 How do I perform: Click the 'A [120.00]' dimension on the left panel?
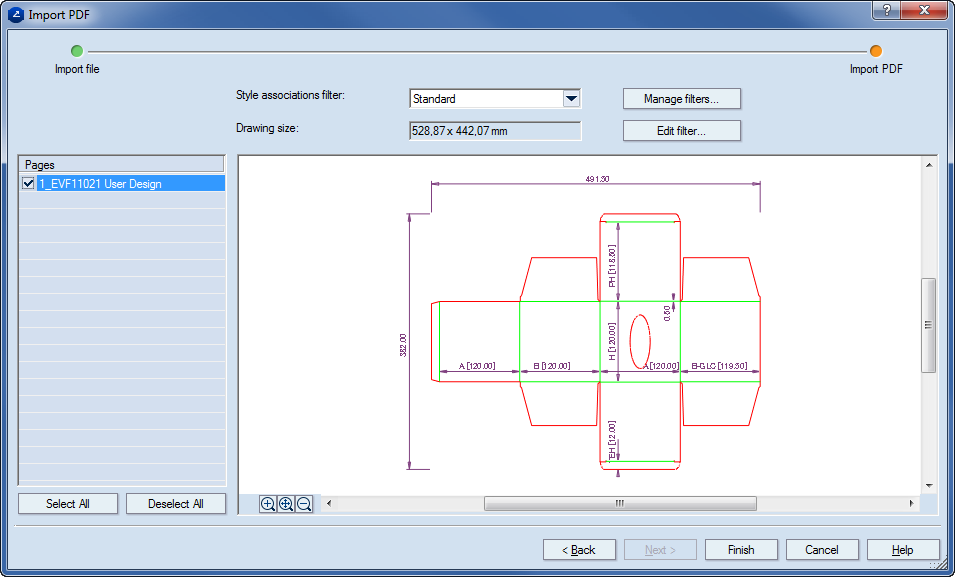(x=477, y=366)
